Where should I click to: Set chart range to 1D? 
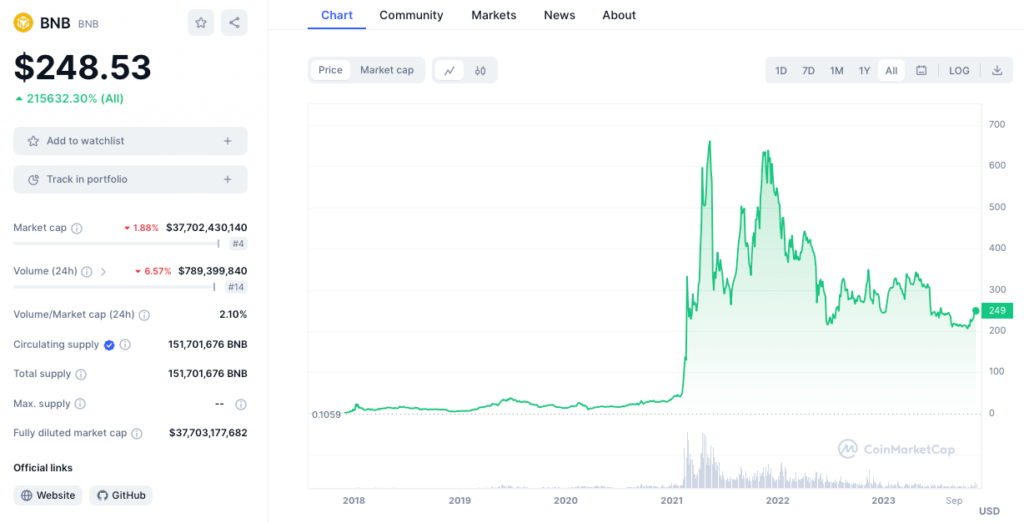point(781,71)
